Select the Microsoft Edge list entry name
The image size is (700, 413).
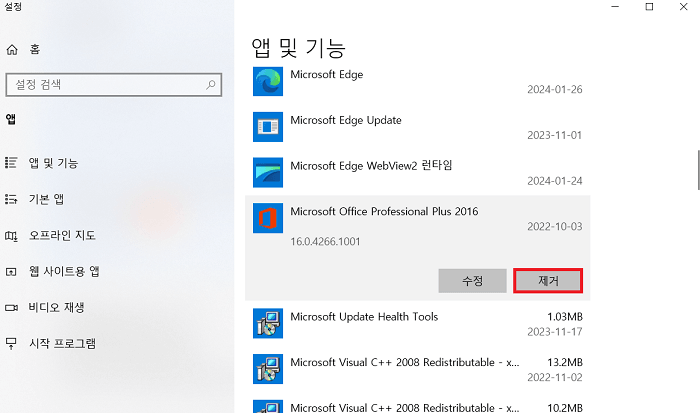tap(327, 75)
